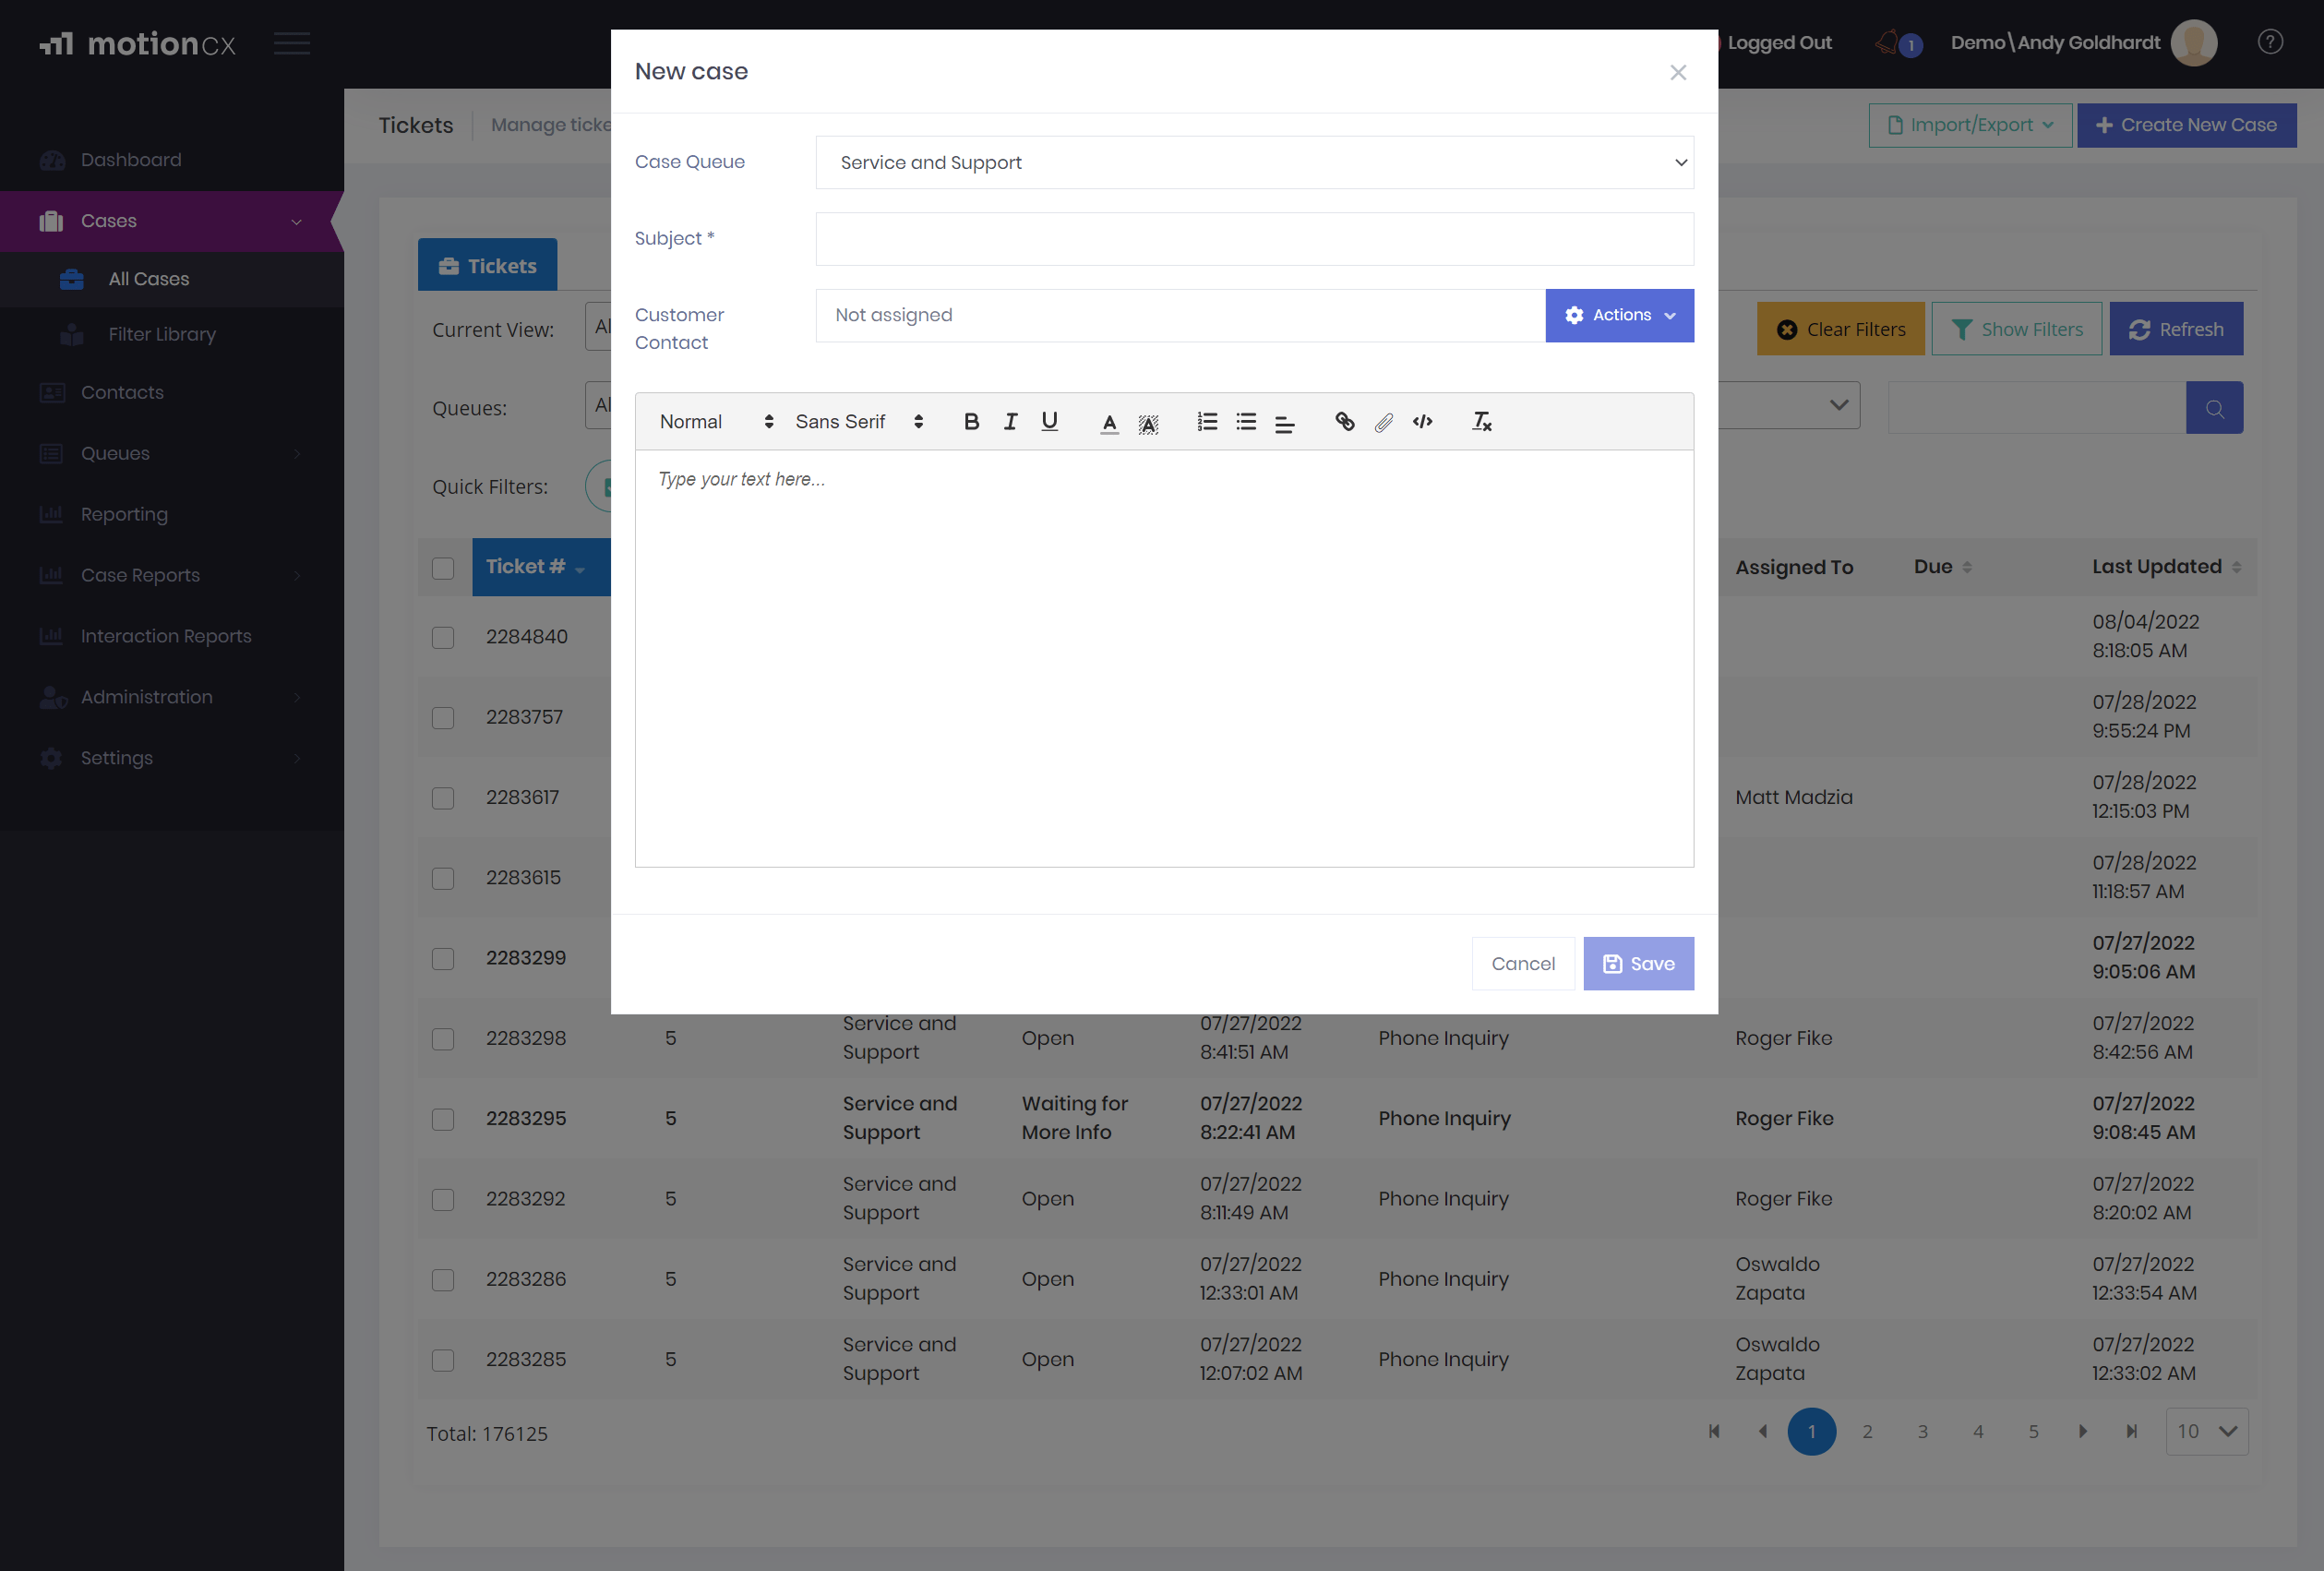Tick checkbox for ticket 2283285
The width and height of the screenshot is (2324, 1571).
(443, 1360)
